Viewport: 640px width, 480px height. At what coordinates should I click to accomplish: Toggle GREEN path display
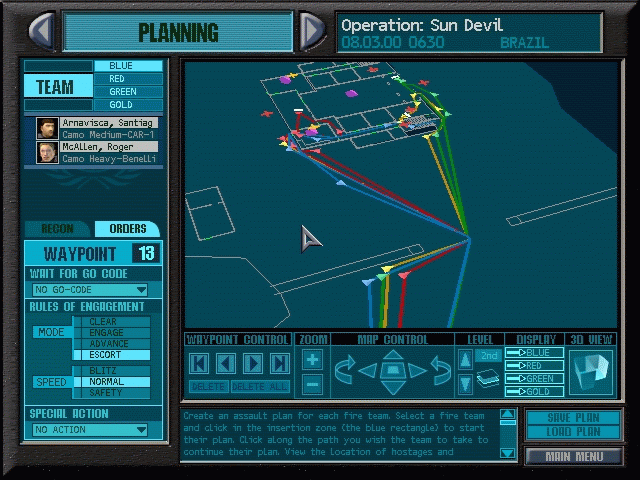[x=534, y=379]
